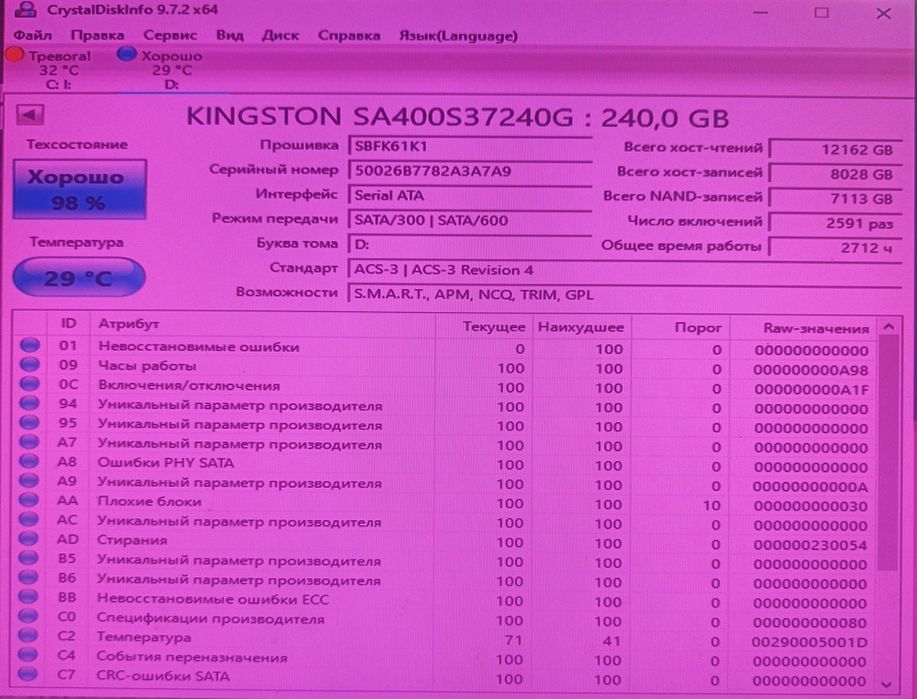
Task: Click the Прошивка field SBFK61K1
Action: point(470,146)
